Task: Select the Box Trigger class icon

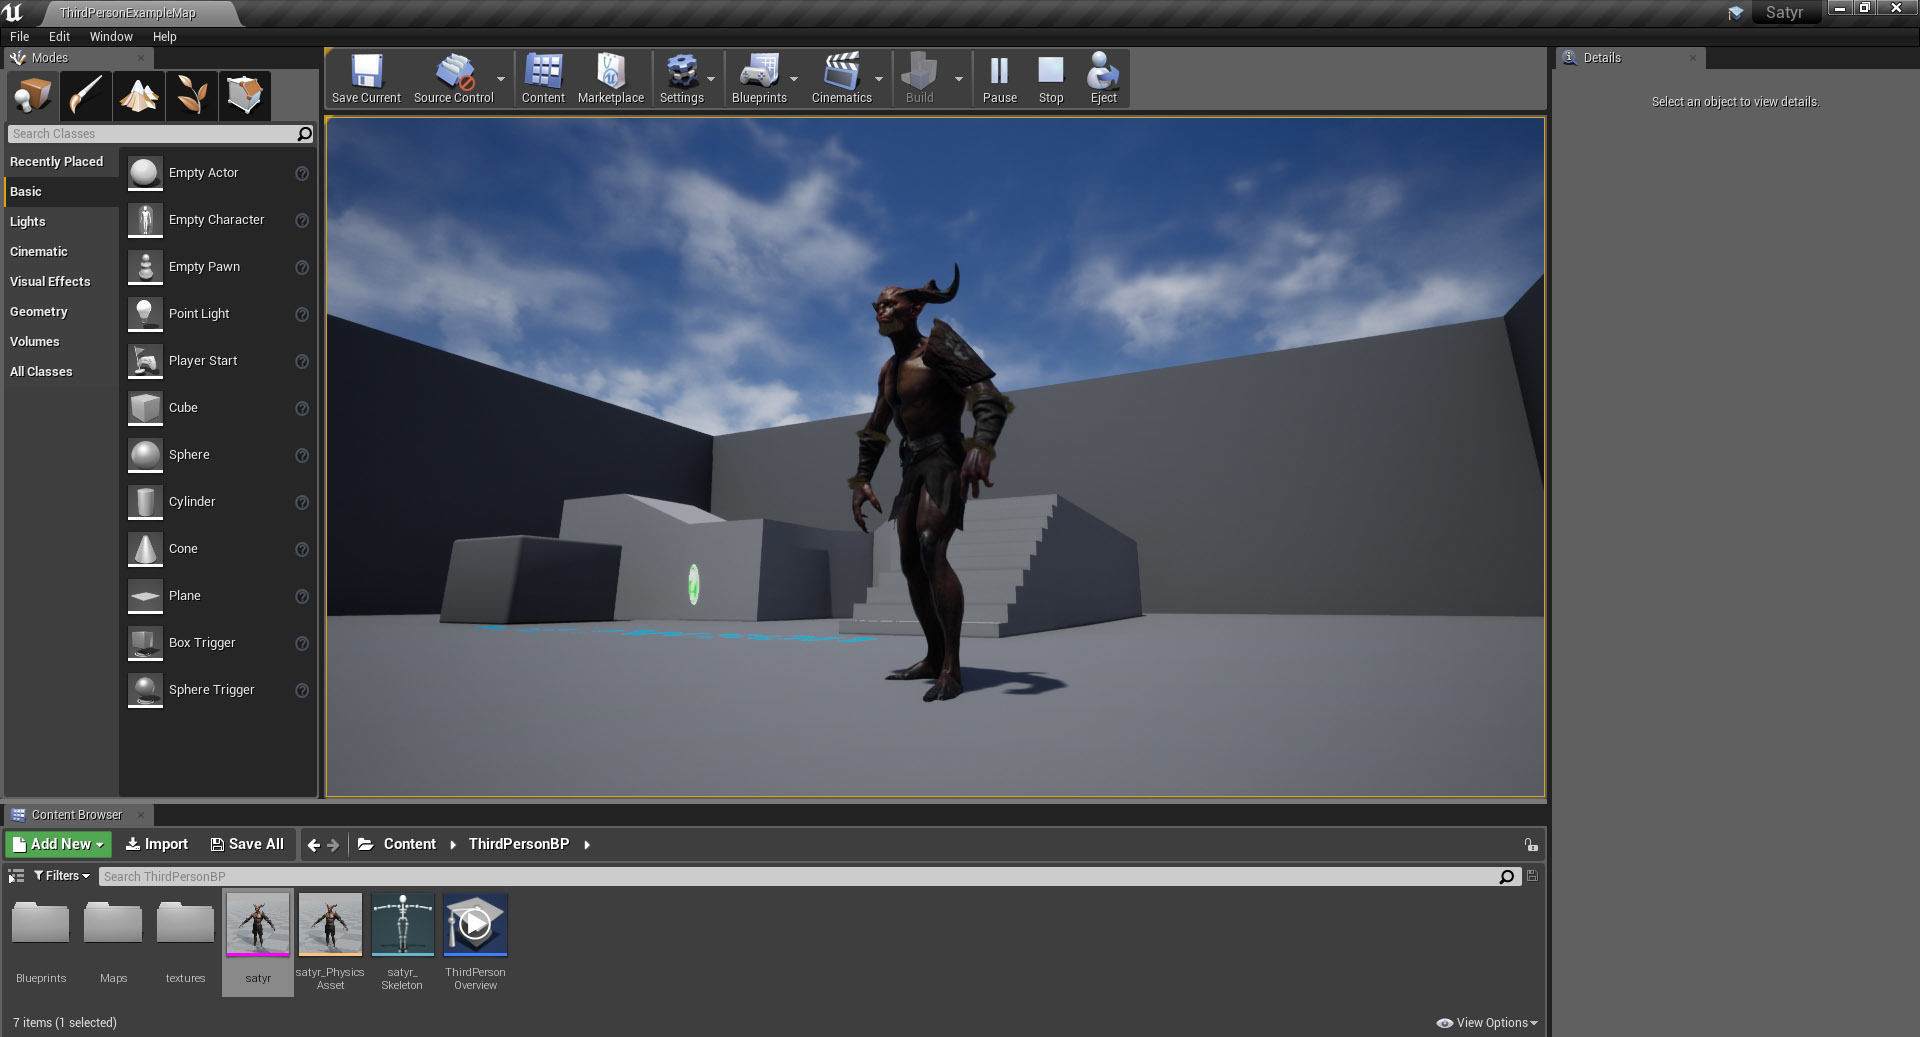Action: click(x=145, y=643)
